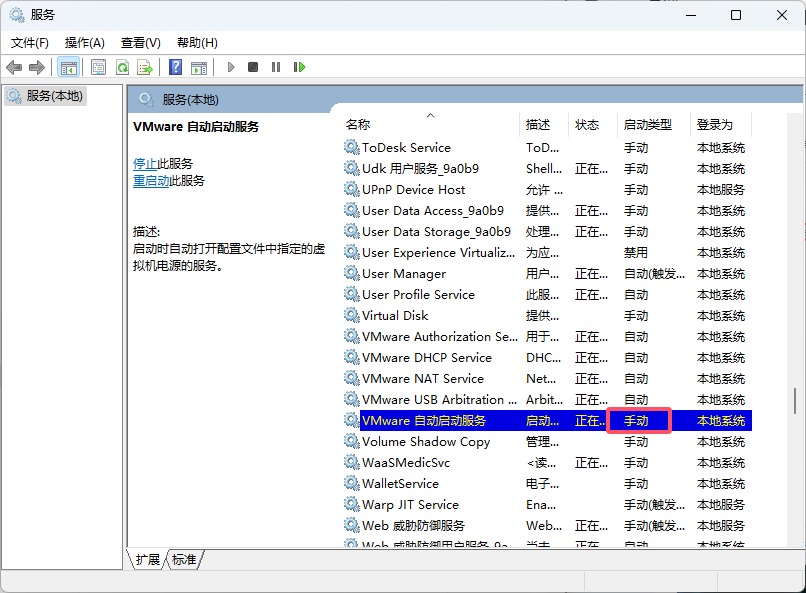Open the 查看(V) menu
Screen dimensions: 806x593
[140, 42]
